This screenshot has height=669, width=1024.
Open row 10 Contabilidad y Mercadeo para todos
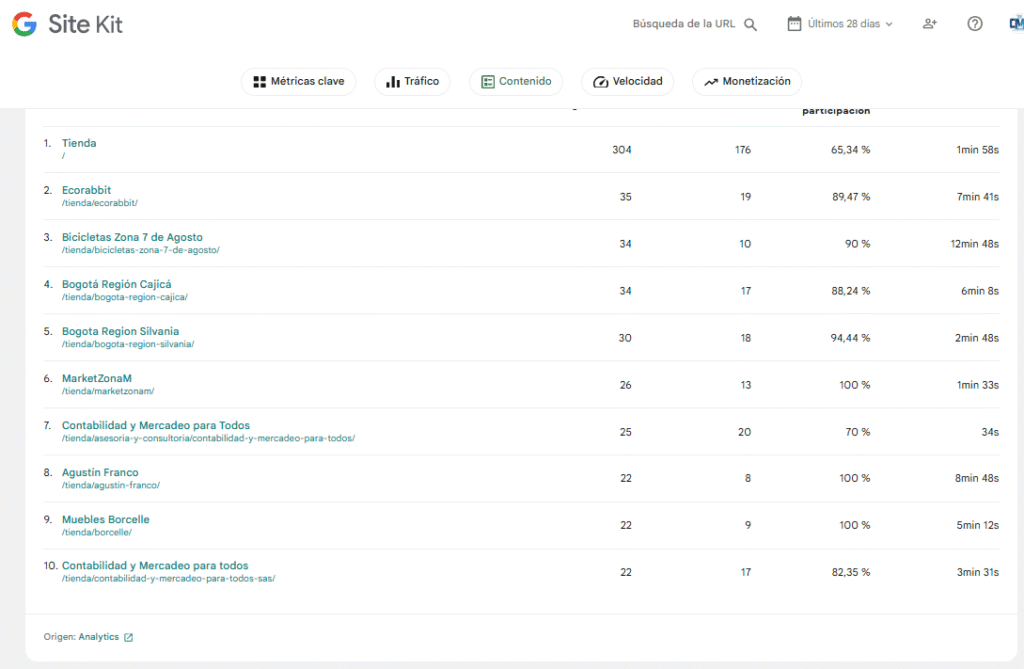pyautogui.click(x=155, y=566)
